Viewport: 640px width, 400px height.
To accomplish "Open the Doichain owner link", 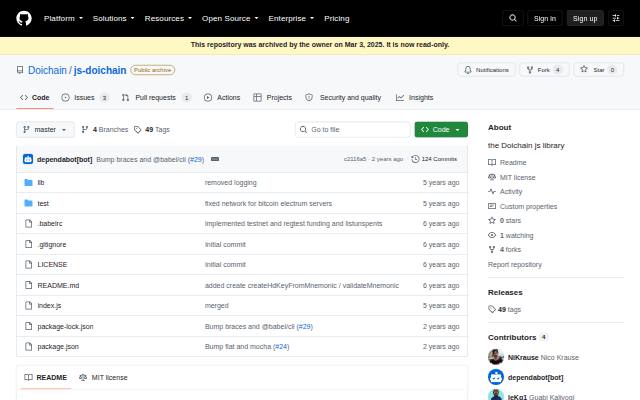I will (x=47, y=70).
